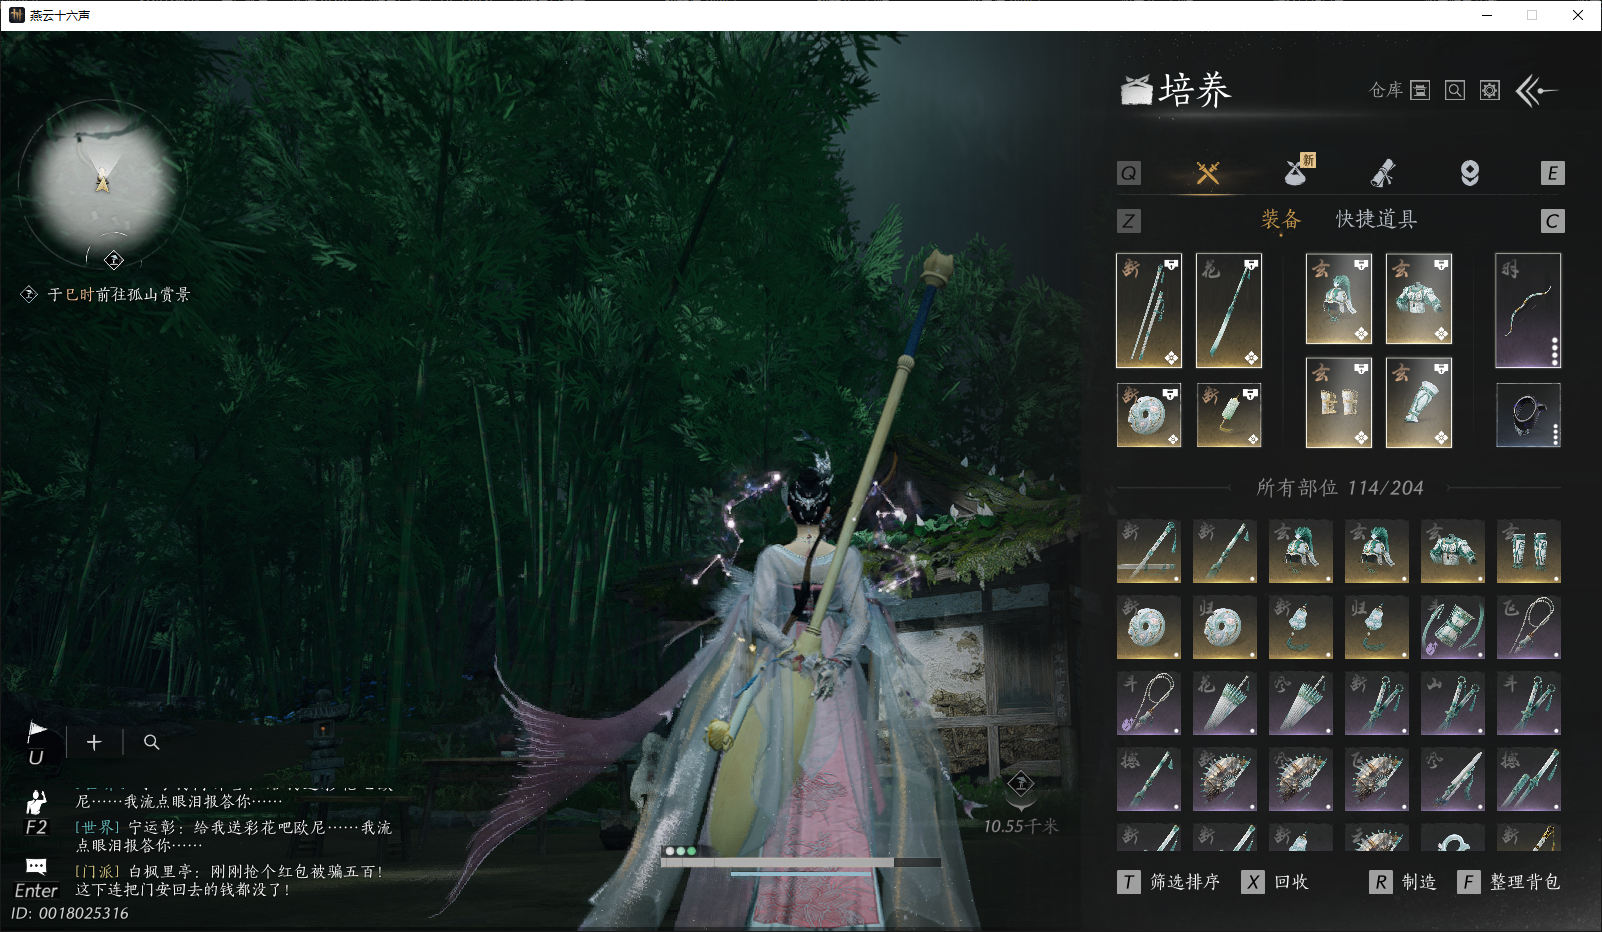Switch to the 快捷道具 tab
Screen dimensions: 1602x932
coord(1376,219)
